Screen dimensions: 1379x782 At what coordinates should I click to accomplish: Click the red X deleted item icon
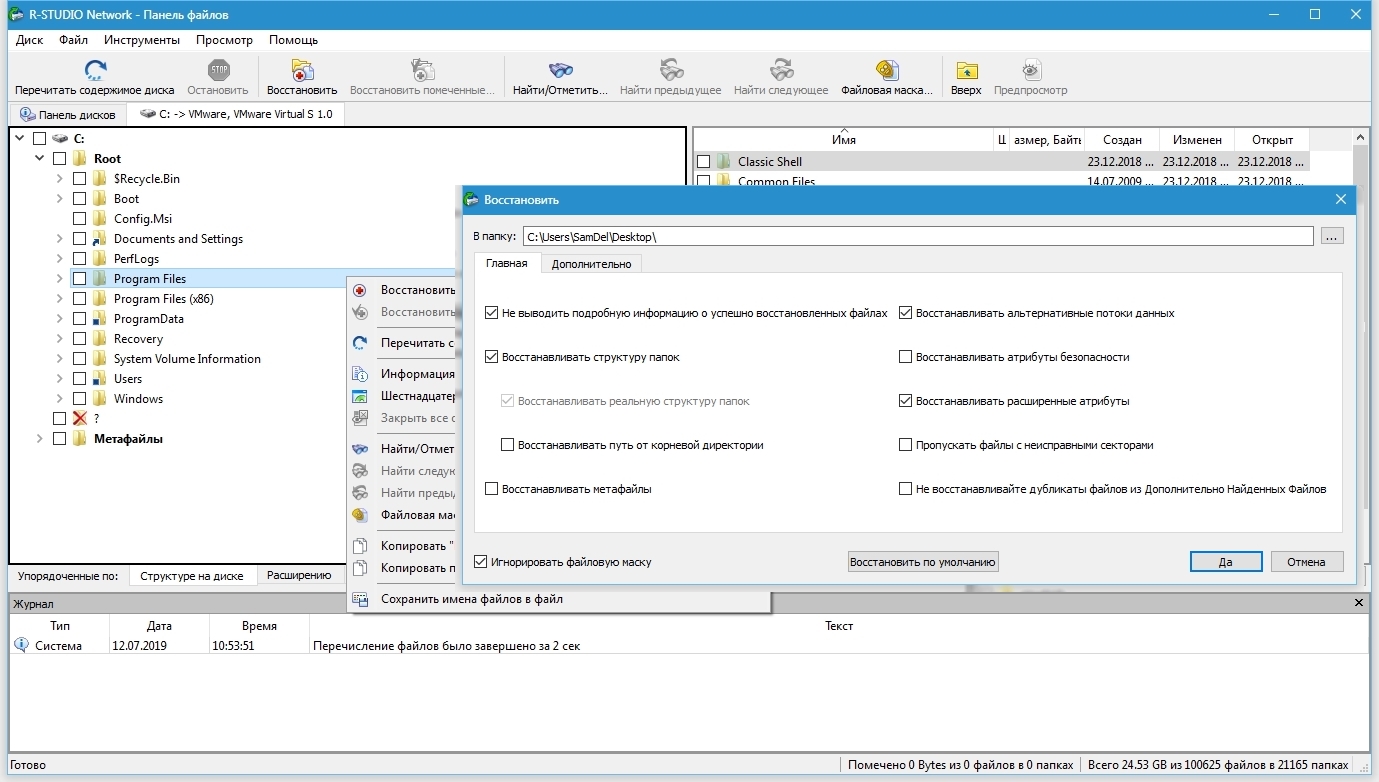click(80, 418)
